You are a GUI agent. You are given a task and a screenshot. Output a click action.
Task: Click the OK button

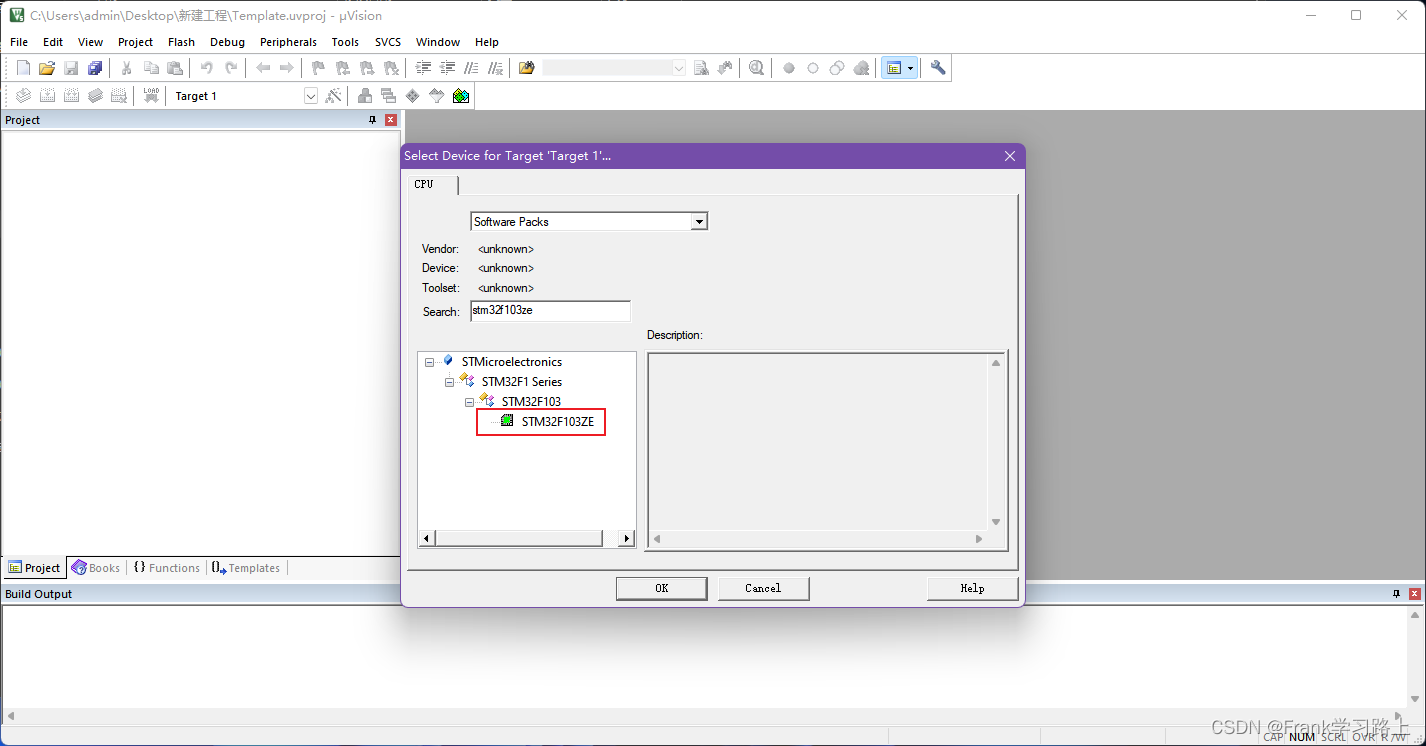click(x=662, y=588)
